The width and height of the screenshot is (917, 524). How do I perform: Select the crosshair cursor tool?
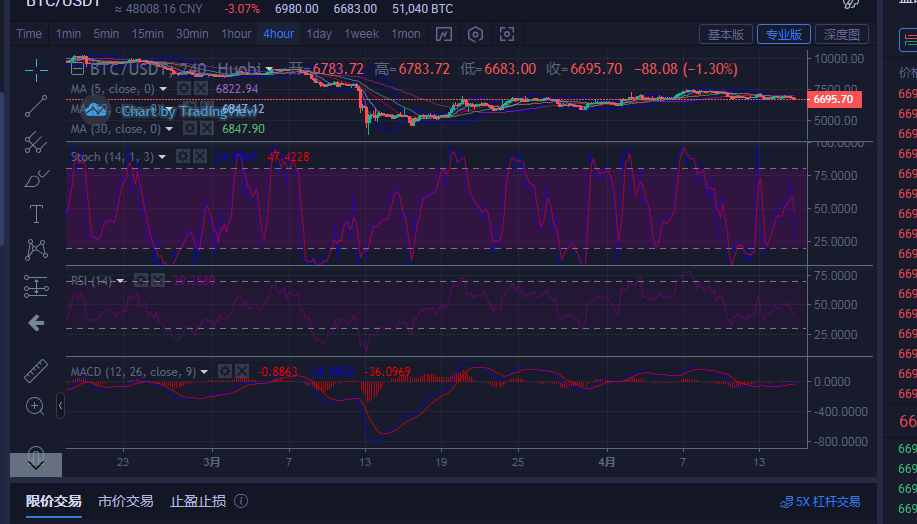point(36,70)
